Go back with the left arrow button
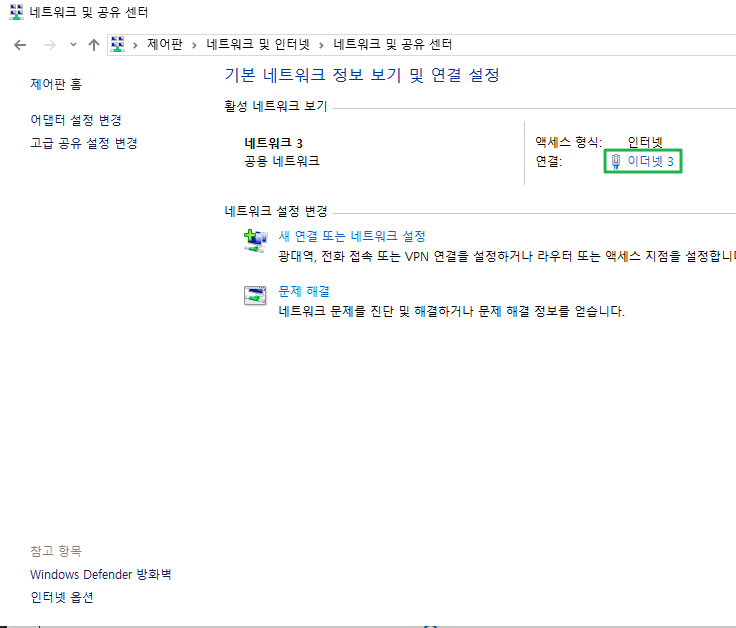 (x=20, y=45)
